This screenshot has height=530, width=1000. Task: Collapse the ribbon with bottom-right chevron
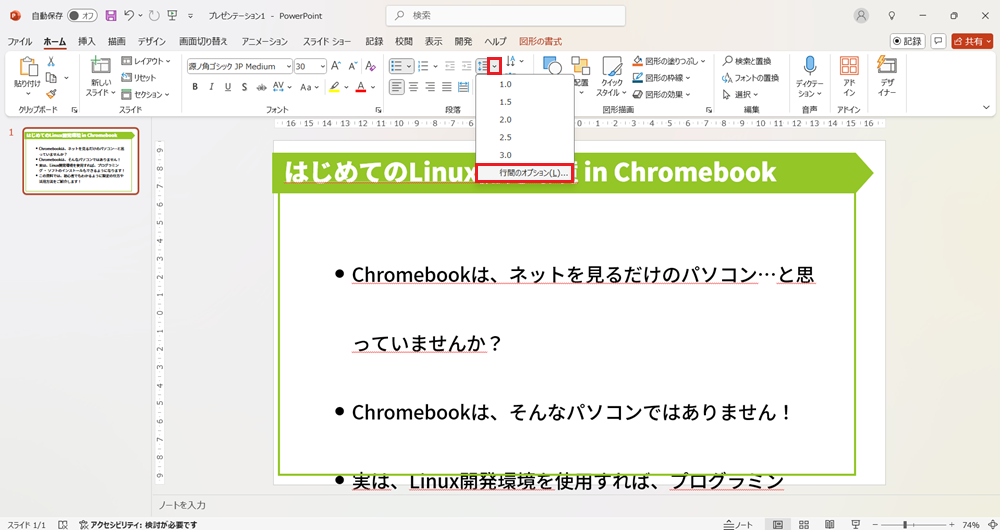click(x=987, y=107)
